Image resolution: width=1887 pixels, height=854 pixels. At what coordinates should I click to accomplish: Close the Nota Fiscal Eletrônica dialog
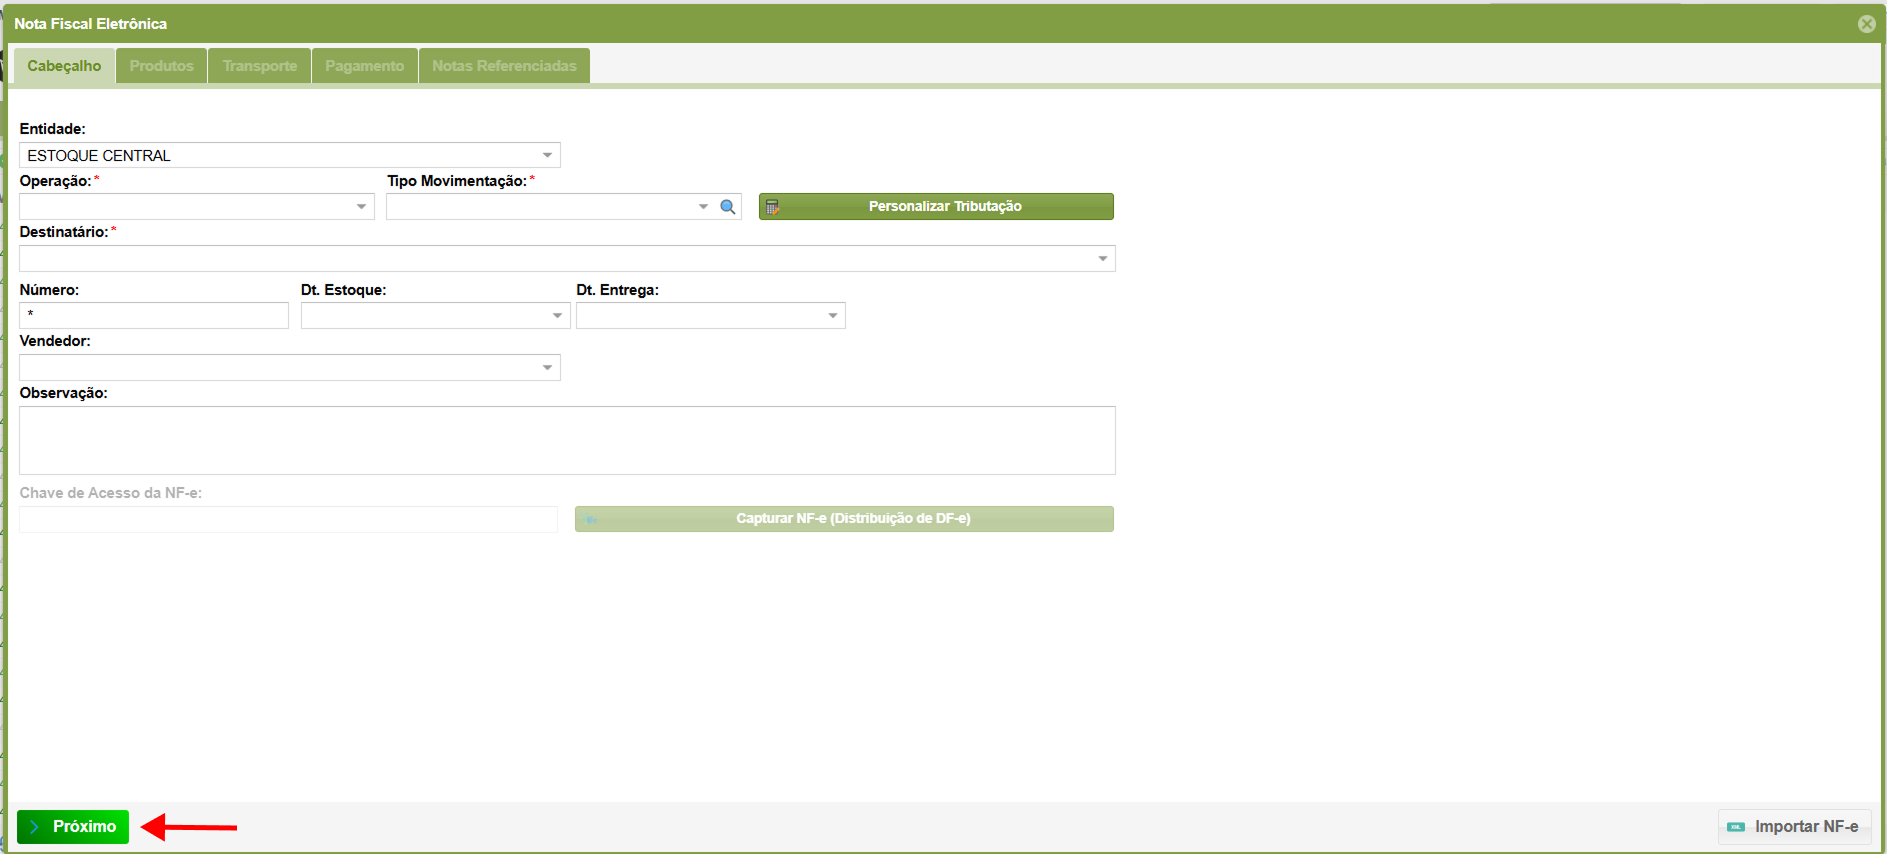click(1866, 24)
